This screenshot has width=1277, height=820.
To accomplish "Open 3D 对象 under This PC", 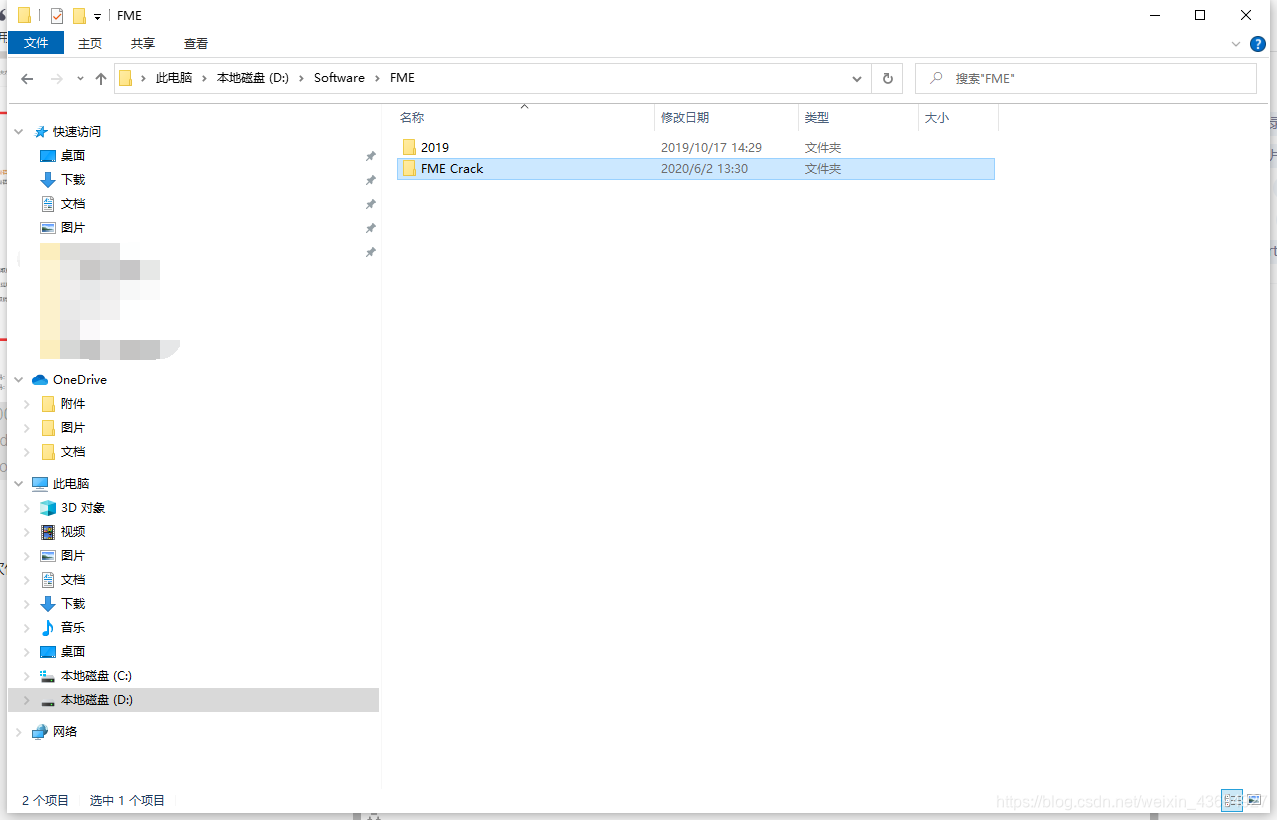I will 82,508.
